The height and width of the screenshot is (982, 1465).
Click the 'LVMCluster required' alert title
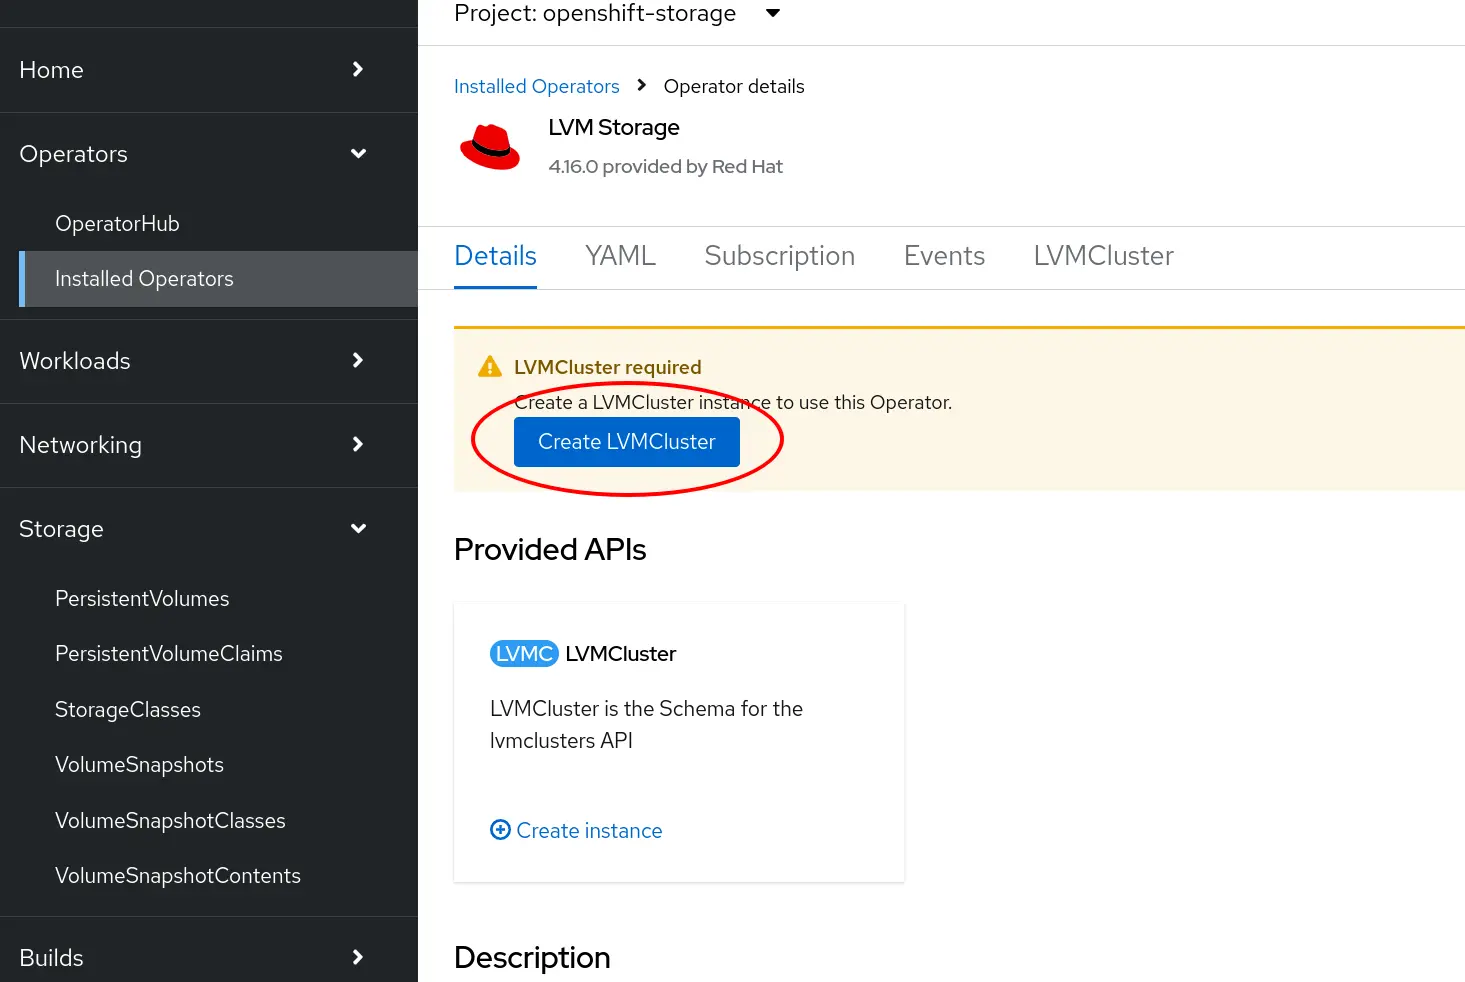608,367
